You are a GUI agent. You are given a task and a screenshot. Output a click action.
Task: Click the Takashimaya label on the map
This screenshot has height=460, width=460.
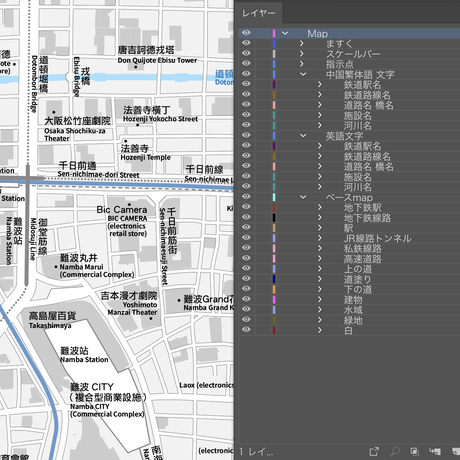click(50, 326)
